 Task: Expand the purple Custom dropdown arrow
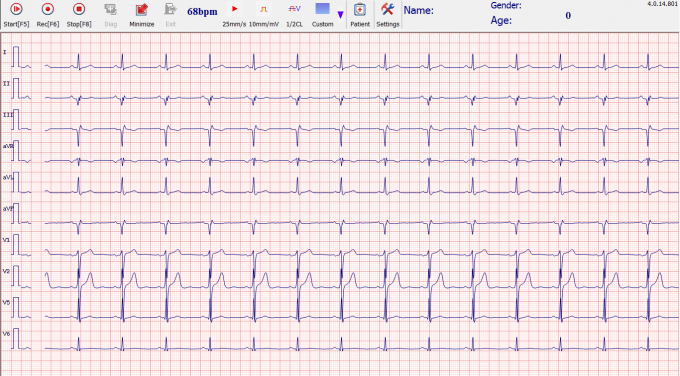click(x=340, y=15)
